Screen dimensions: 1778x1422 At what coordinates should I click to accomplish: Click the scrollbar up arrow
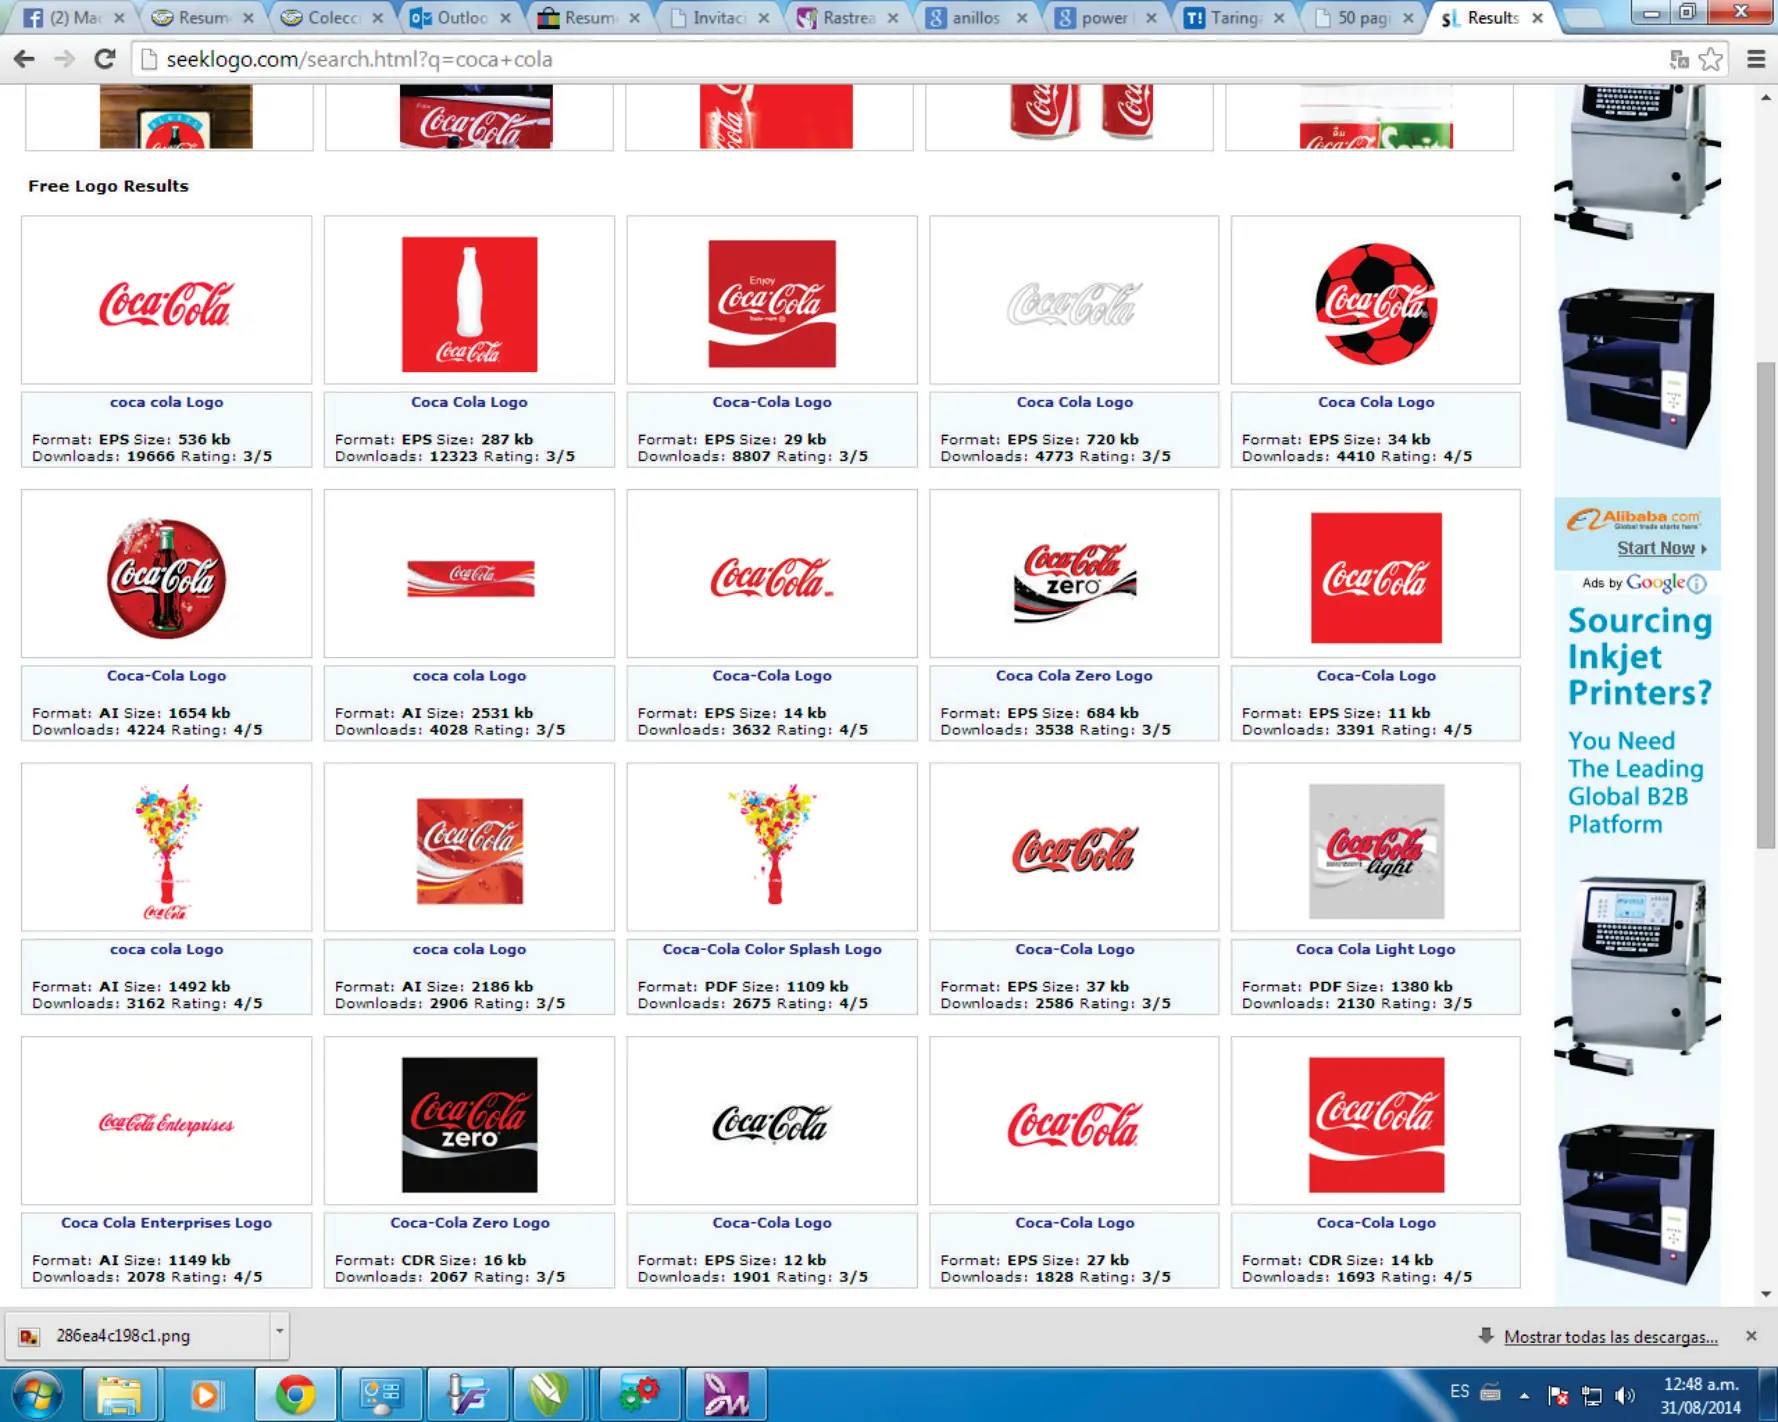pos(1766,97)
